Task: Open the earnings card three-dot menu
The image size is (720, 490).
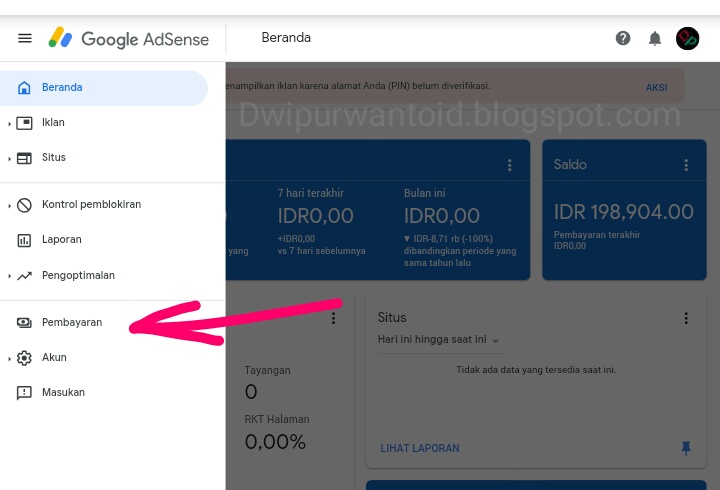Action: click(510, 165)
